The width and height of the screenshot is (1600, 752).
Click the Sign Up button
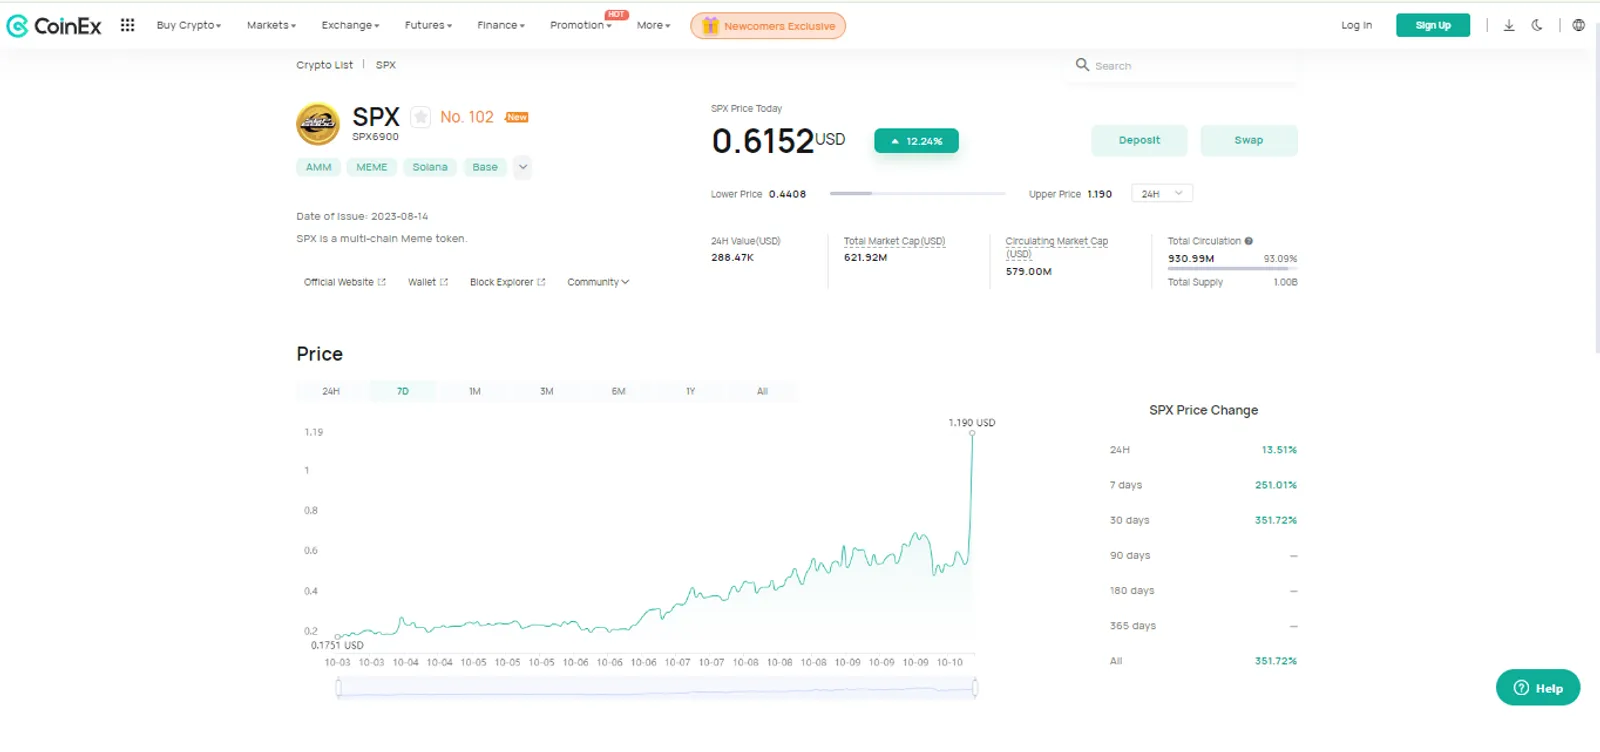pyautogui.click(x=1433, y=25)
